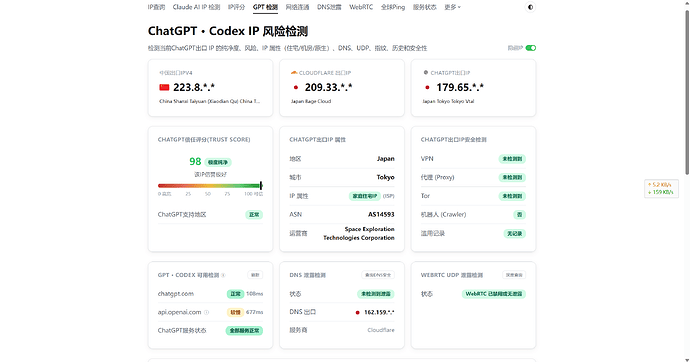Click the network speed floating widget
The image size is (690, 362).
(x=661, y=189)
